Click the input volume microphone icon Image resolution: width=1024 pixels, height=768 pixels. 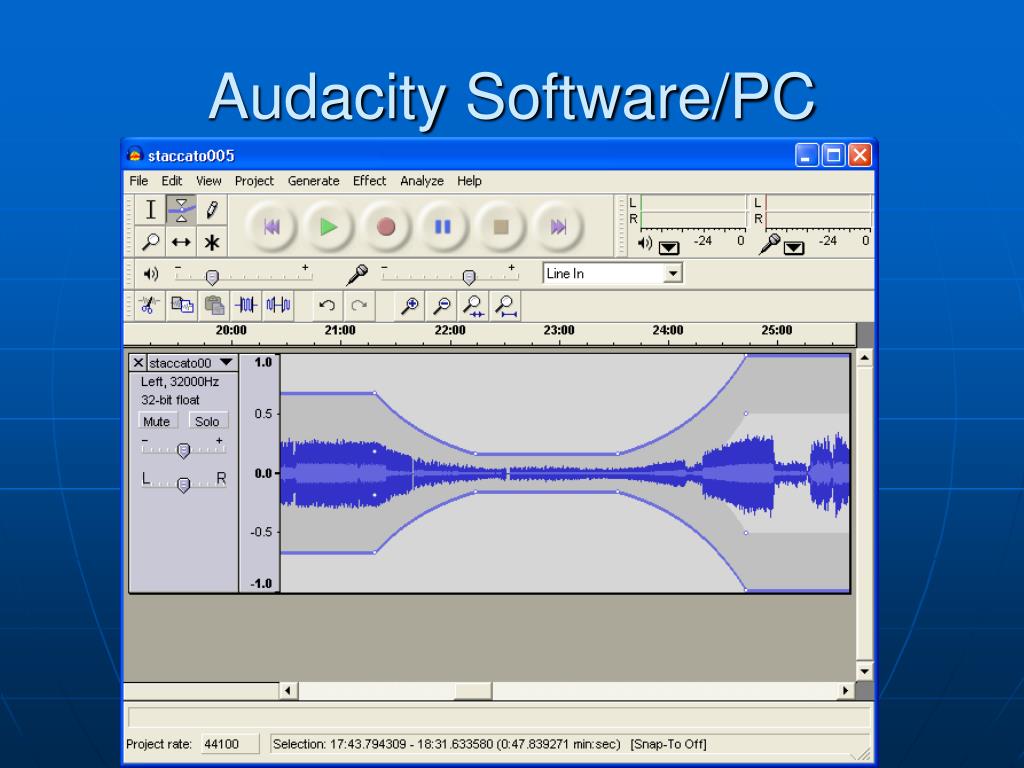coord(357,274)
